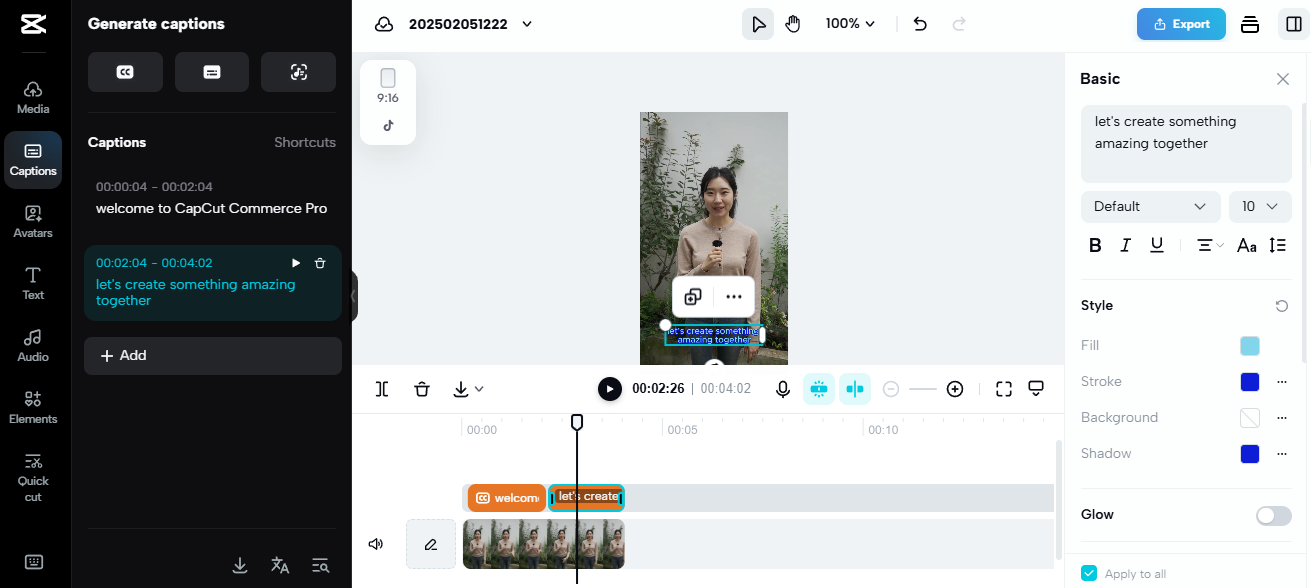Screen dimensions: 1311x588
Task: Add a new caption
Action: 213,355
